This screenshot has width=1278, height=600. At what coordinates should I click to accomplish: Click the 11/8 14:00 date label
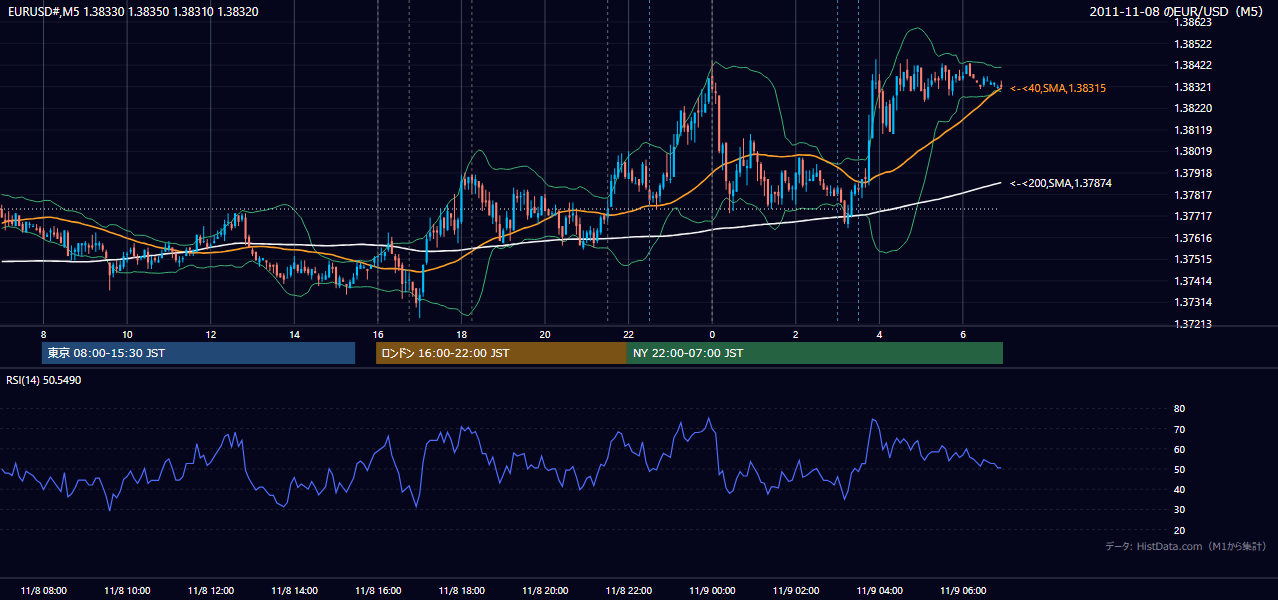coord(294,591)
